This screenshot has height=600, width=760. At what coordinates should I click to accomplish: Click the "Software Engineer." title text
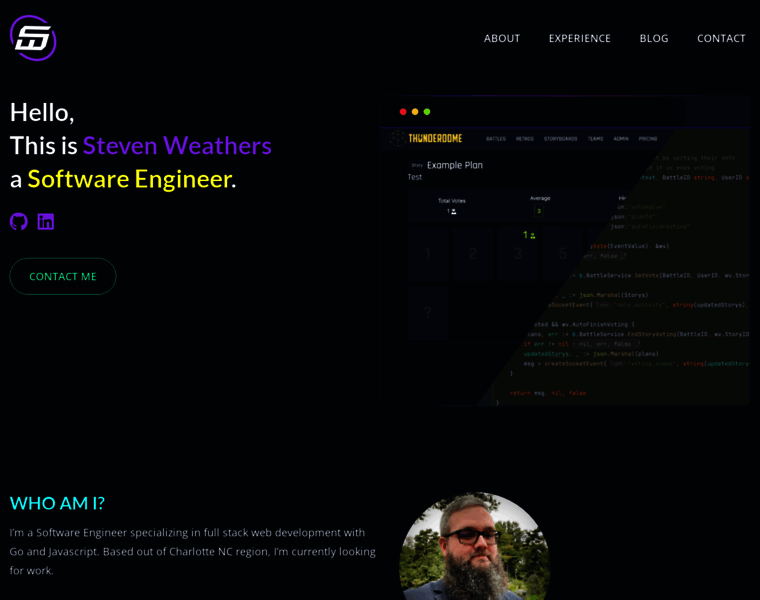132,179
